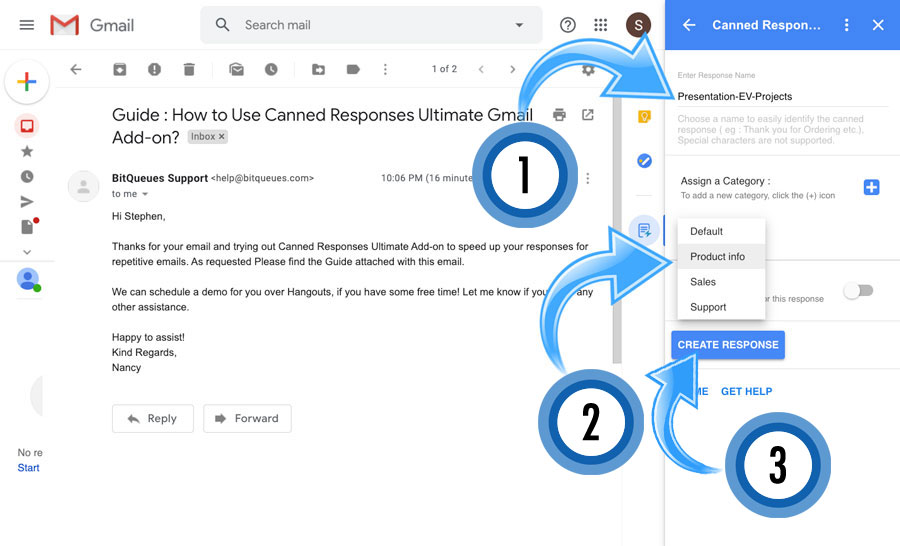Click the Forward button
Viewport: 900px width, 546px height.
[x=247, y=419]
